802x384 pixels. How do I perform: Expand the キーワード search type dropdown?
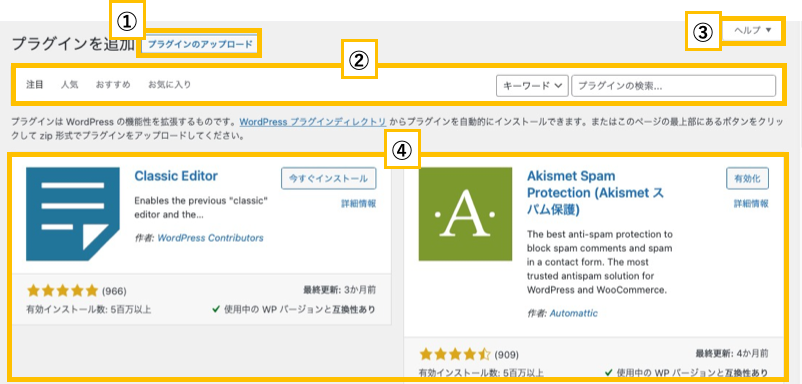(x=532, y=86)
